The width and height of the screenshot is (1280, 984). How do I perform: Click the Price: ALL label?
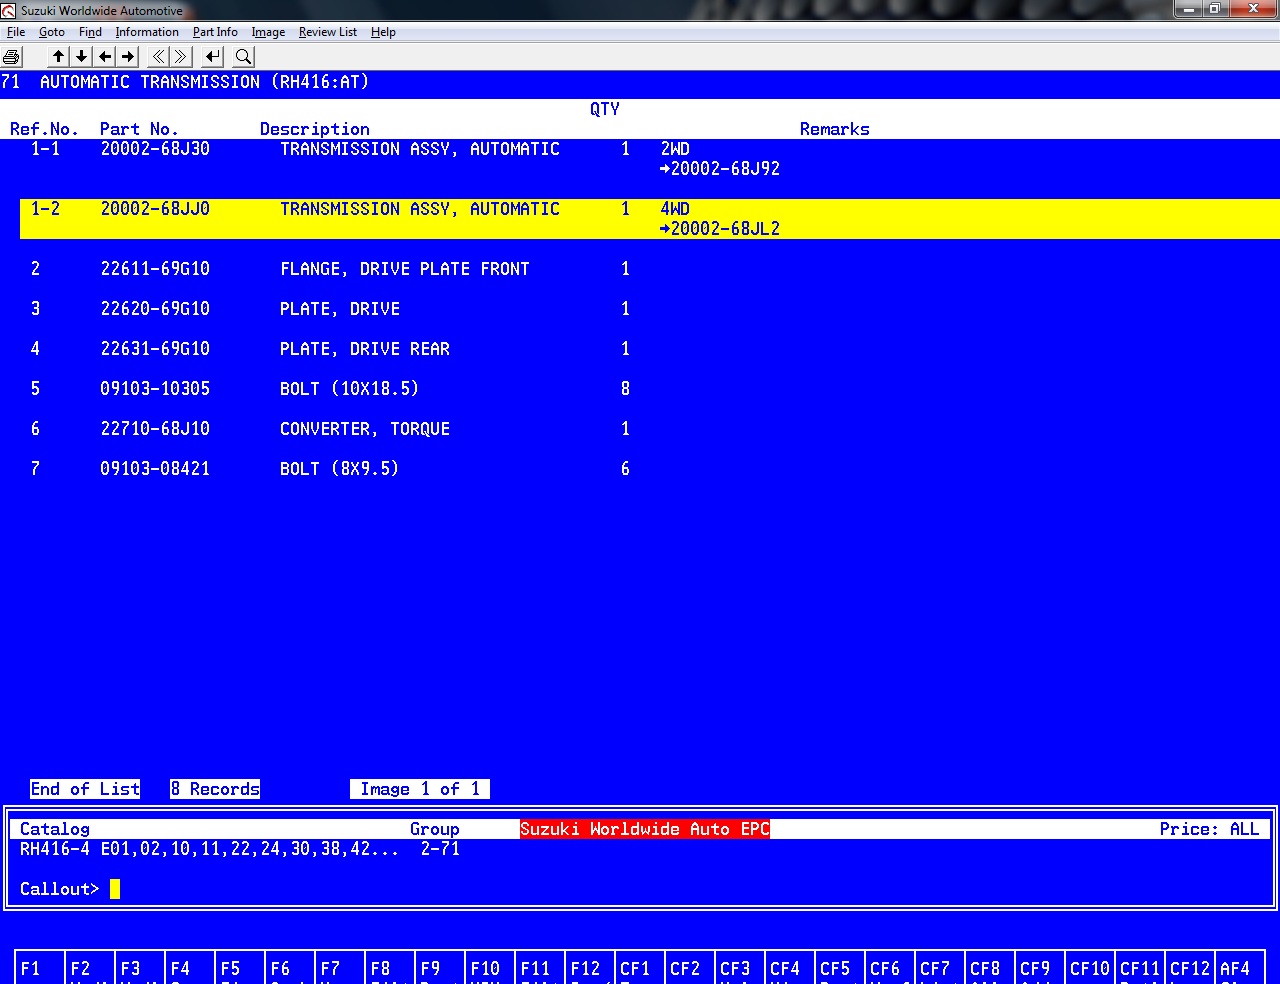pos(1209,829)
